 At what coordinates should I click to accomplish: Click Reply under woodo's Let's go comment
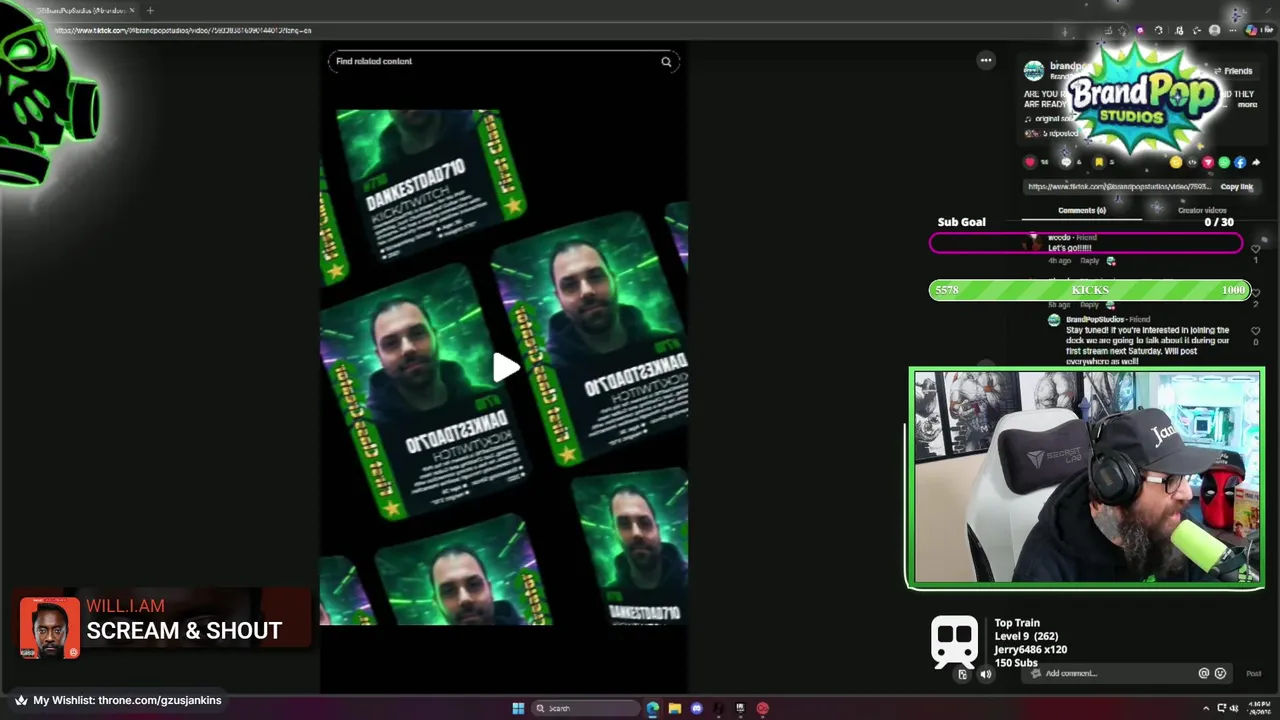pos(1089,260)
